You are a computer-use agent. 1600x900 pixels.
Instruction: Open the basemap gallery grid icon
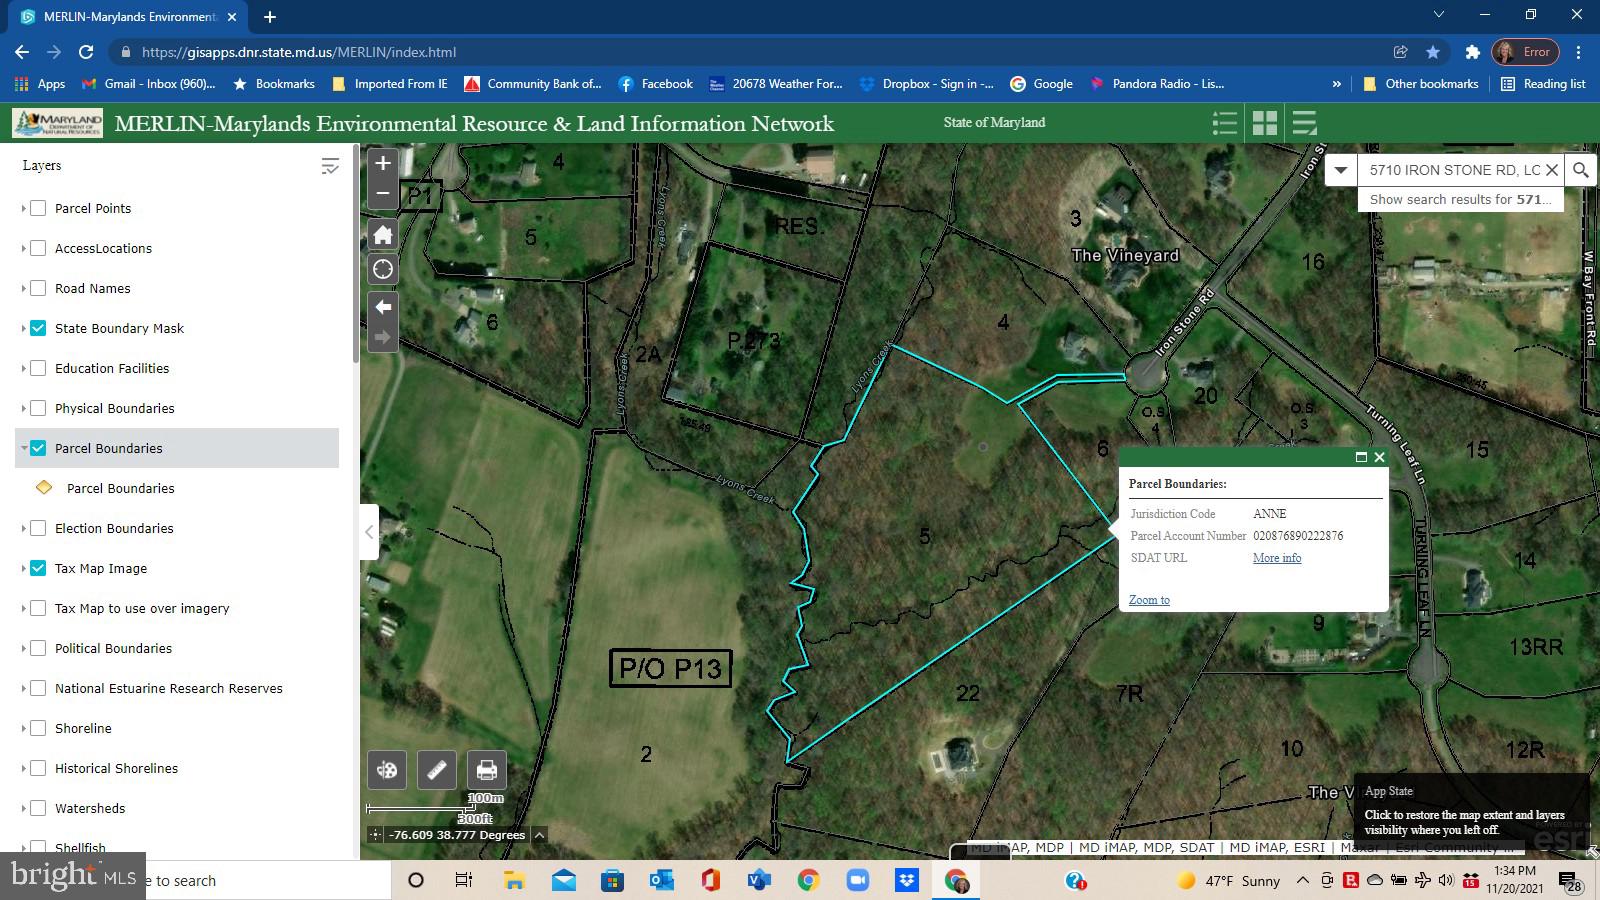1265,123
